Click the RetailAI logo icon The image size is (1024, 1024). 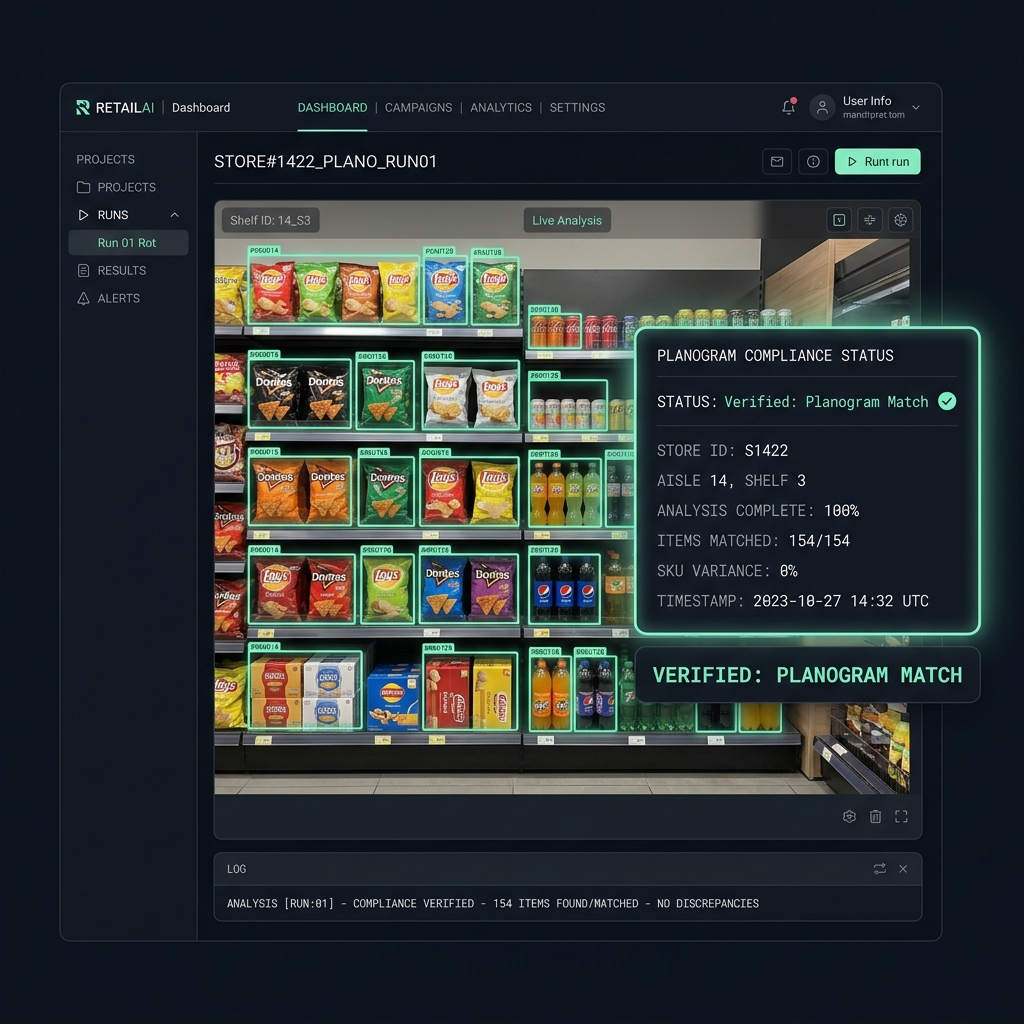click(x=83, y=108)
